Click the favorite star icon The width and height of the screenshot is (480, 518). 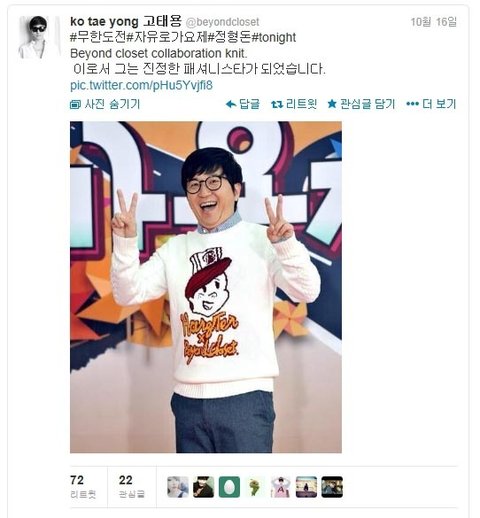pyautogui.click(x=332, y=104)
